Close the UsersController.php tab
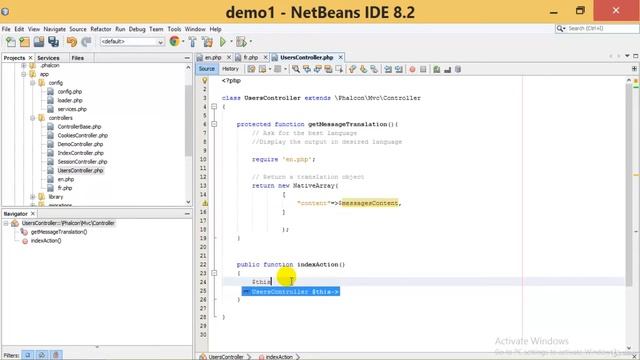640x360 pixels. click(x=340, y=58)
